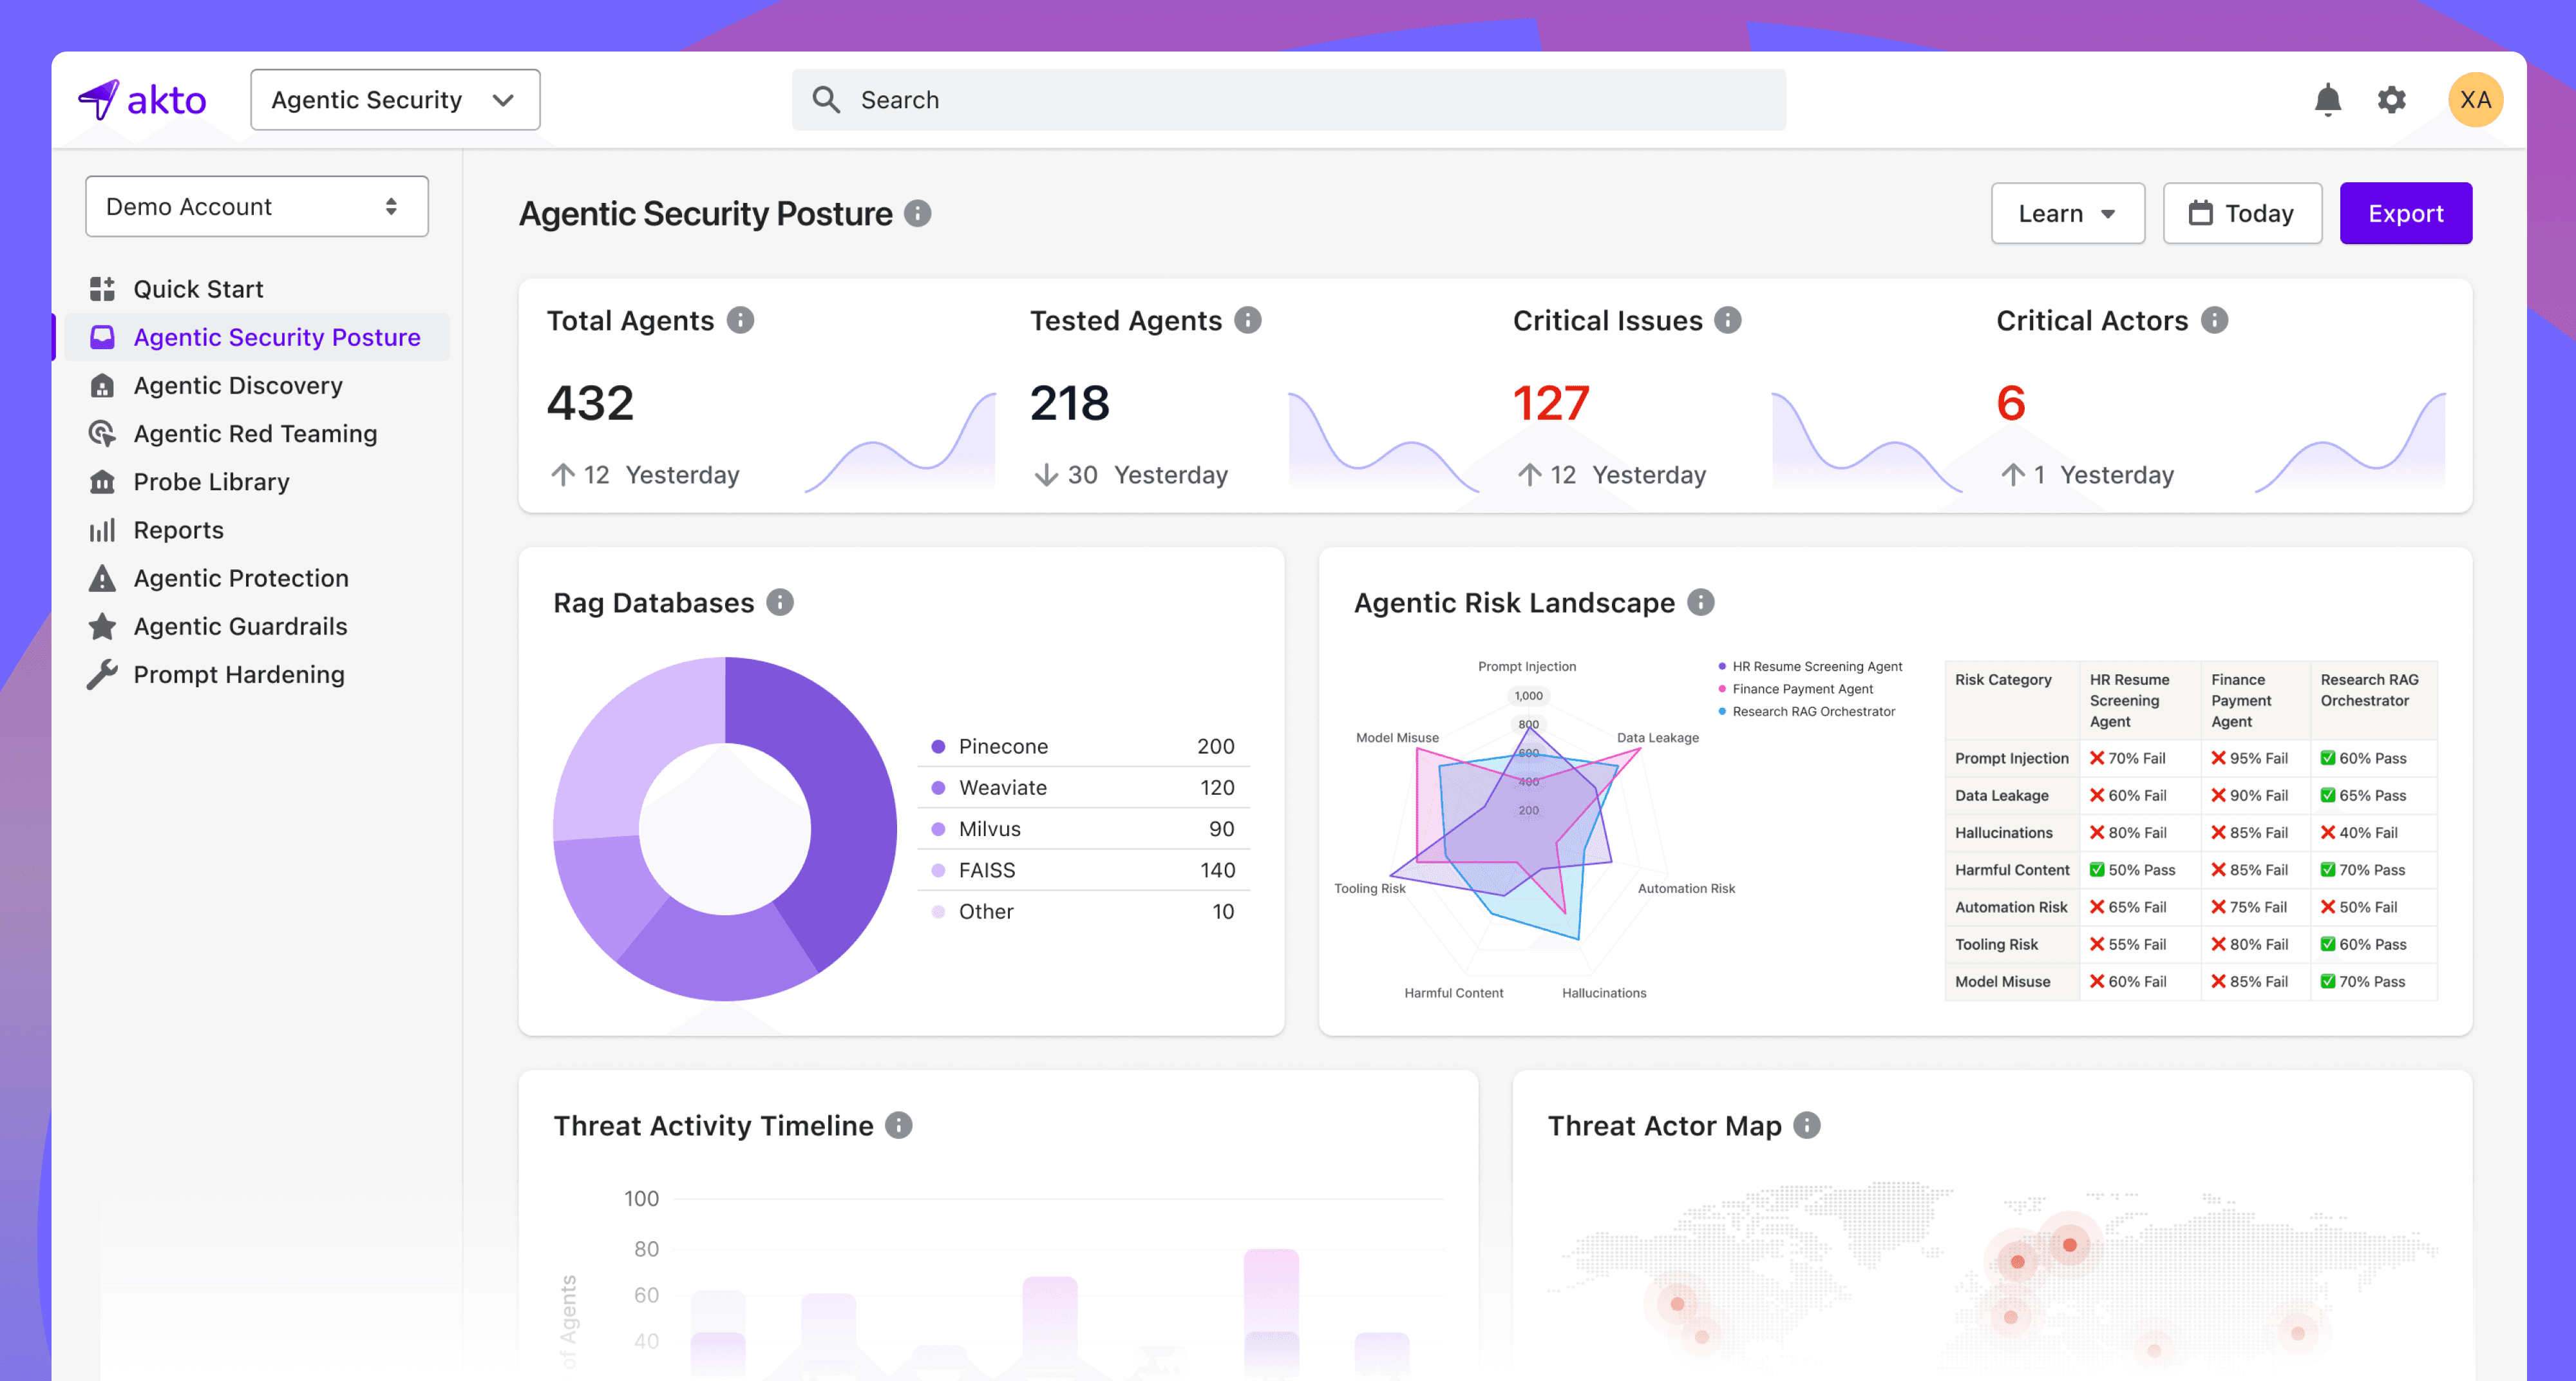Click the Akto logo

(x=142, y=100)
